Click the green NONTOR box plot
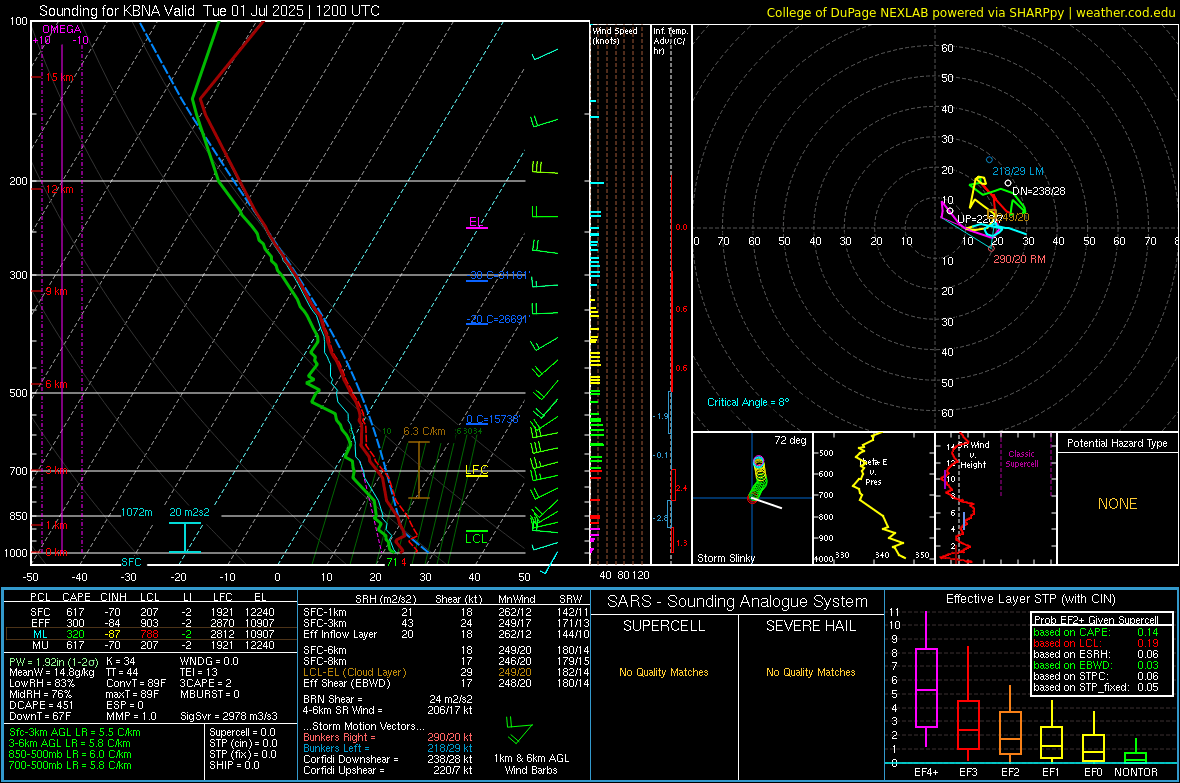Image resolution: width=1180 pixels, height=783 pixels. click(x=1135, y=753)
